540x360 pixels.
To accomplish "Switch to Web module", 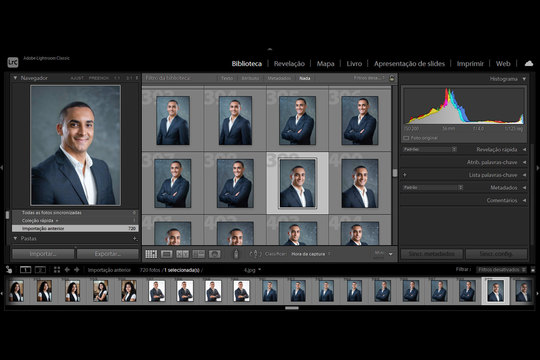I will pos(503,64).
